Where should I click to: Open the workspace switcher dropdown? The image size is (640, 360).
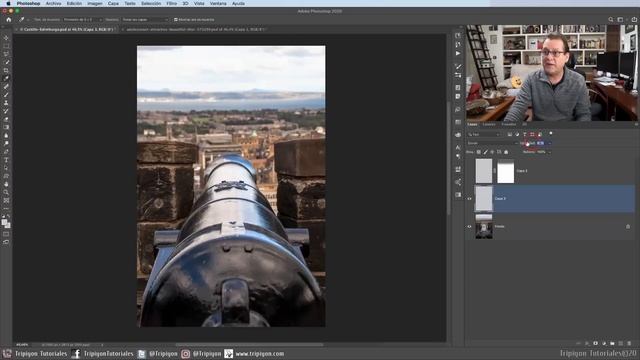621,19
